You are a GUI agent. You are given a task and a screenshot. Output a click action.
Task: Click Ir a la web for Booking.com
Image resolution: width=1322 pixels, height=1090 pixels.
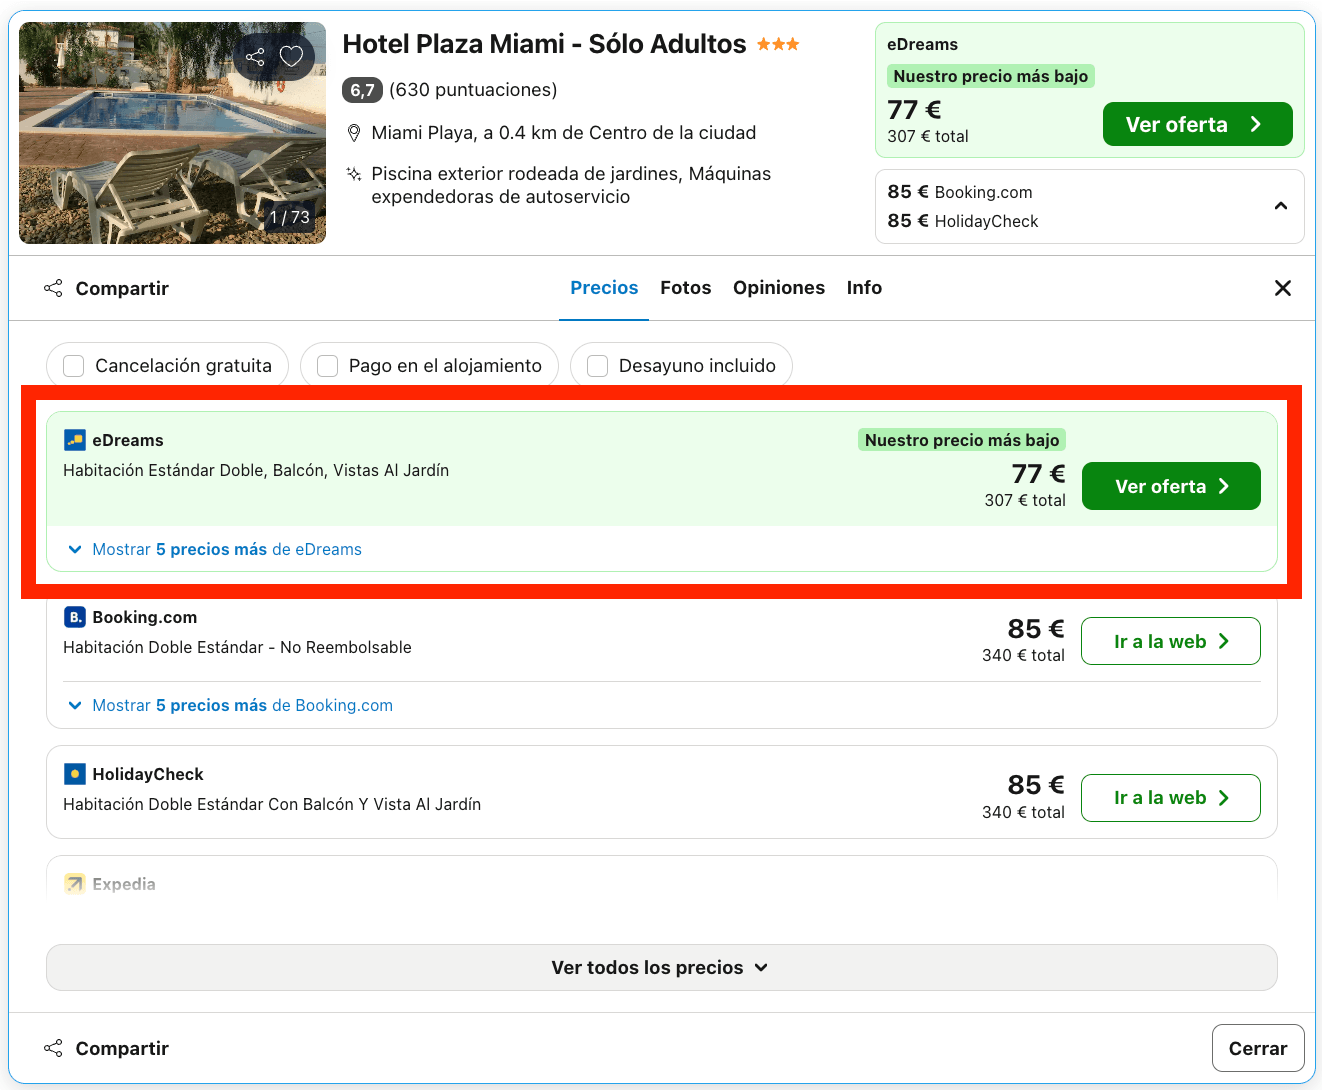point(1171,641)
